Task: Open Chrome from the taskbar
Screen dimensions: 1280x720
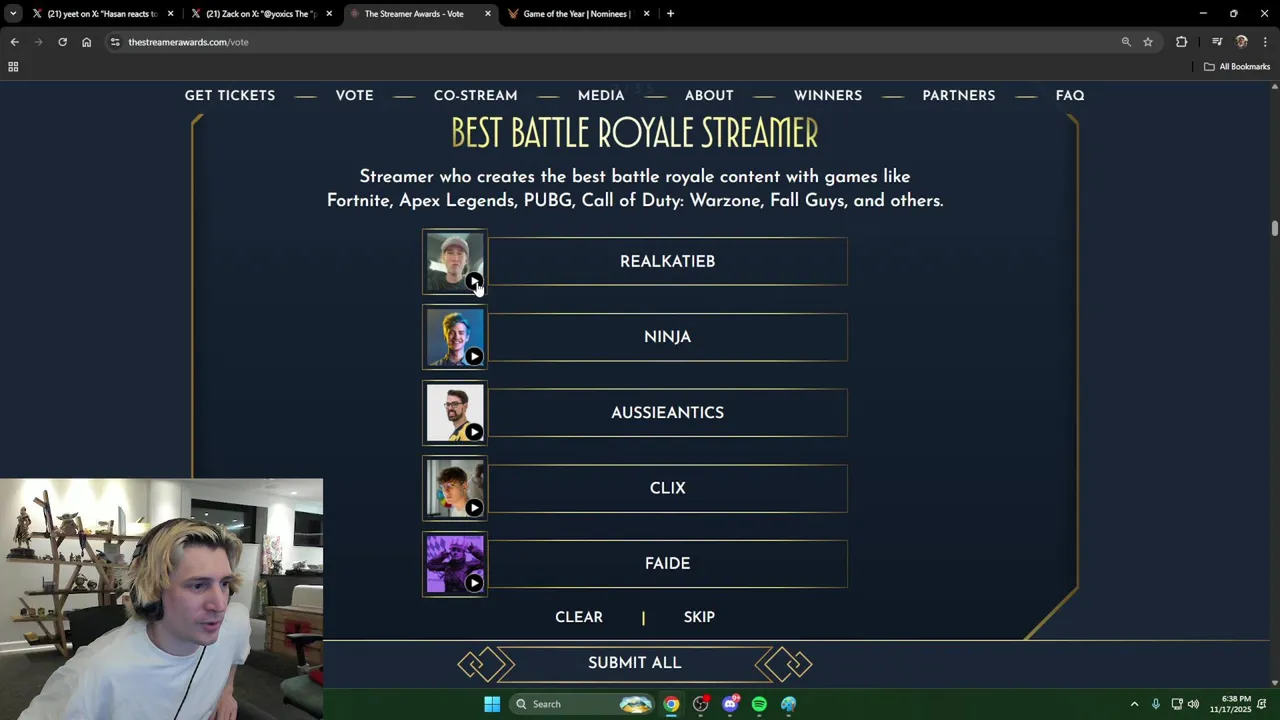Action: [x=671, y=704]
